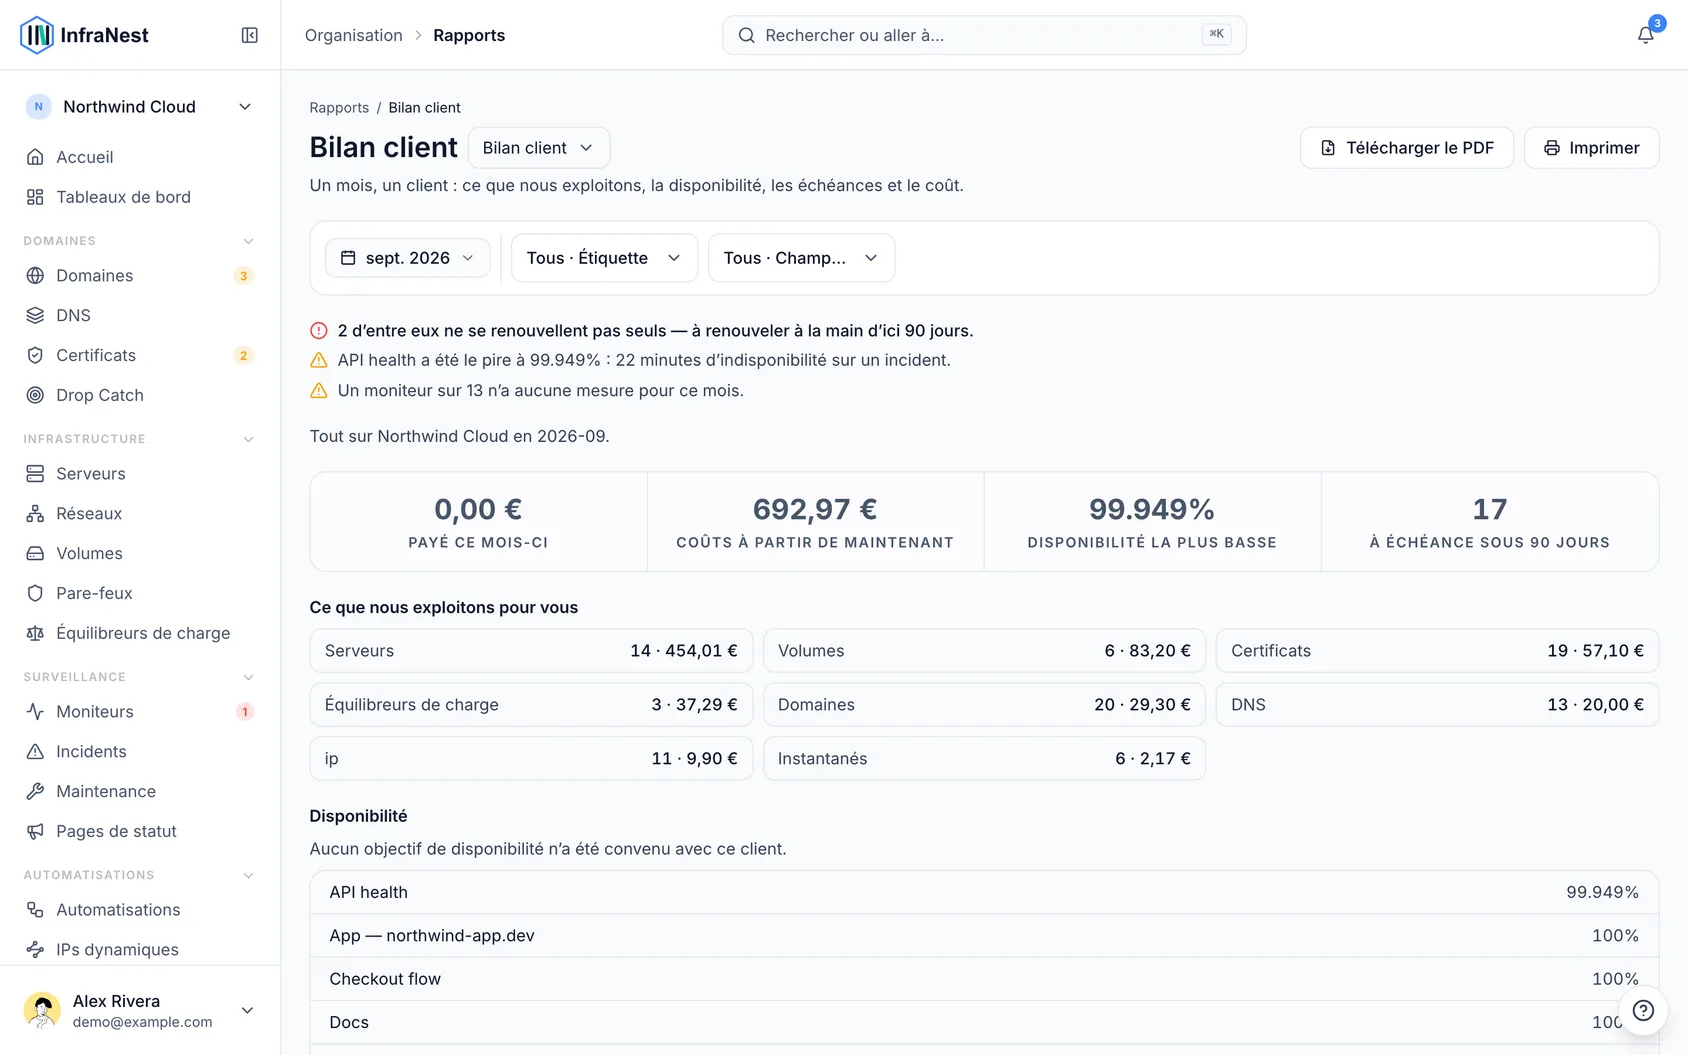Click the Pages de statut megaphone icon

click(35, 831)
